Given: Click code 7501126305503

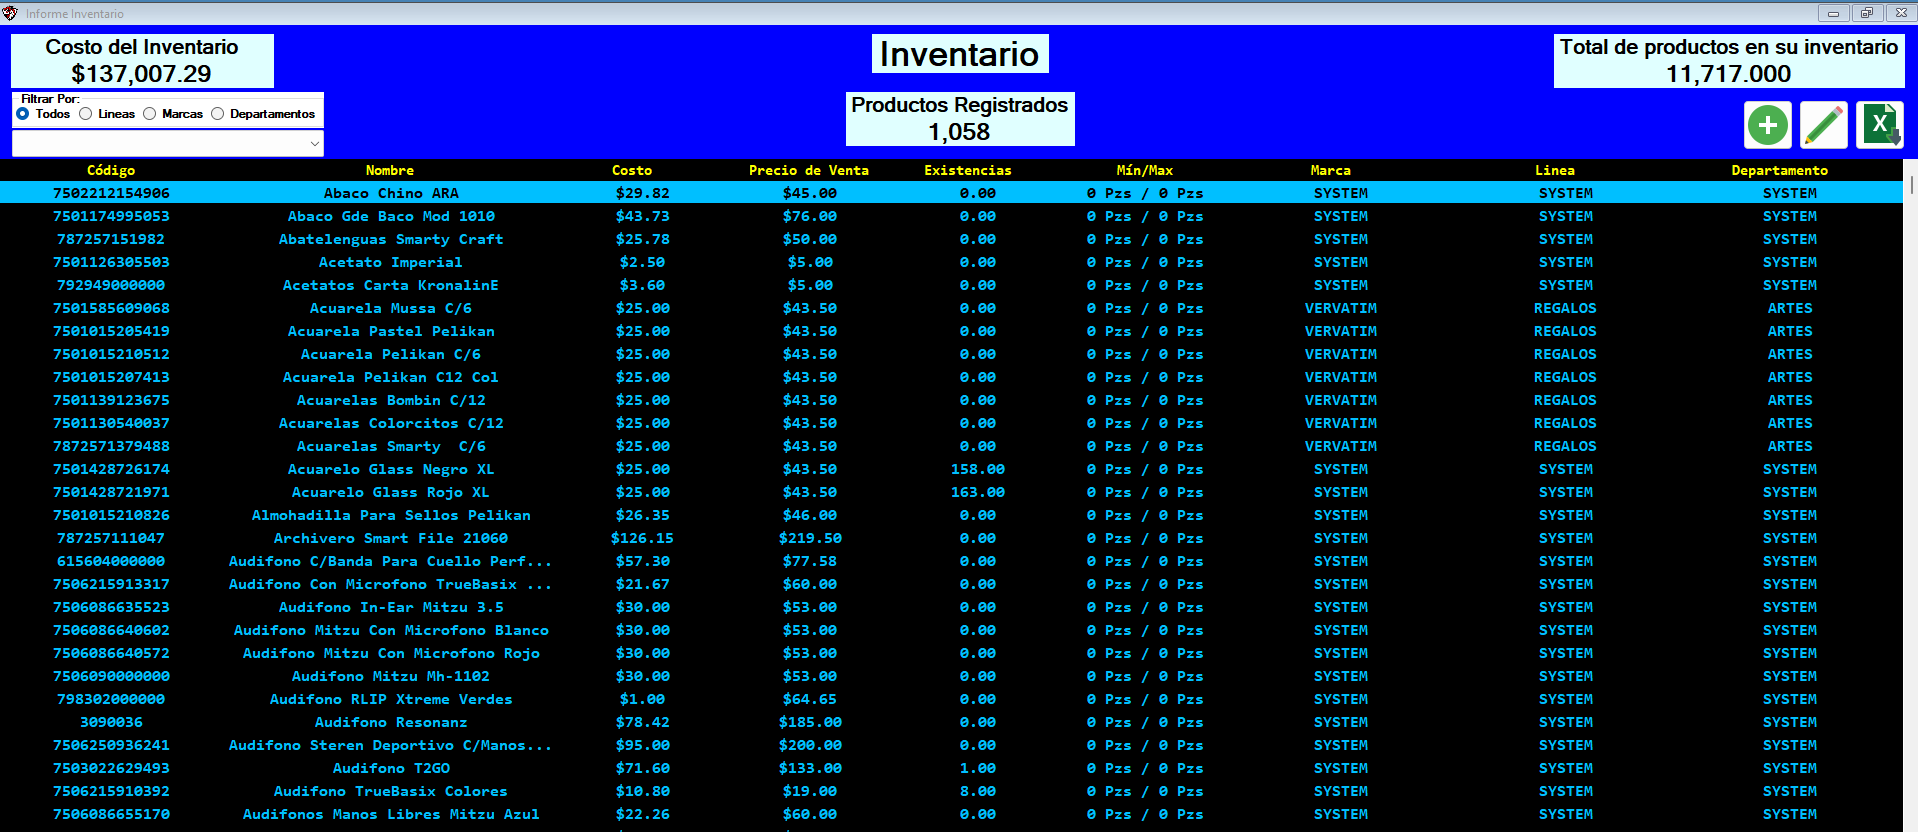Looking at the screenshot, I should pos(111,262).
